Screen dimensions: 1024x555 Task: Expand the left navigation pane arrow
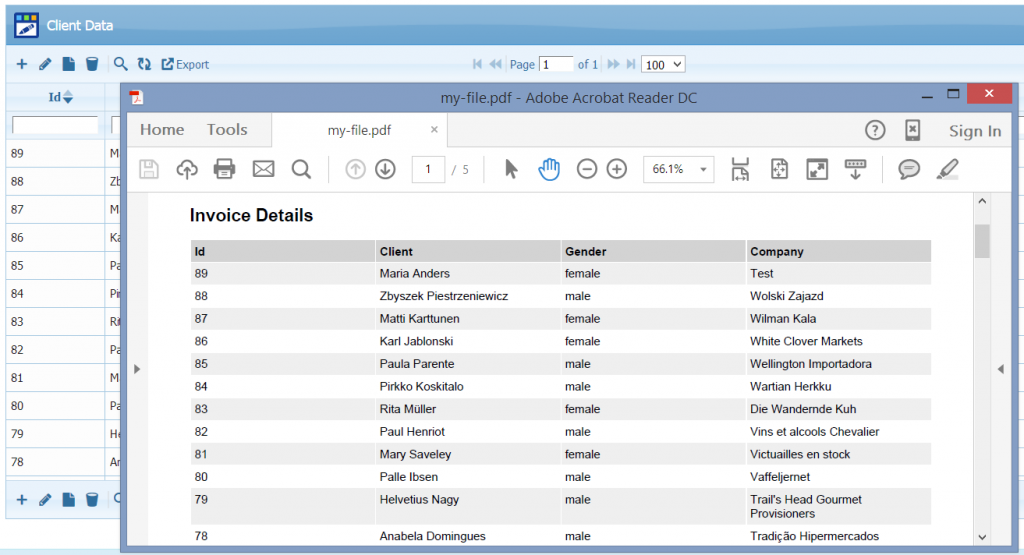click(137, 369)
